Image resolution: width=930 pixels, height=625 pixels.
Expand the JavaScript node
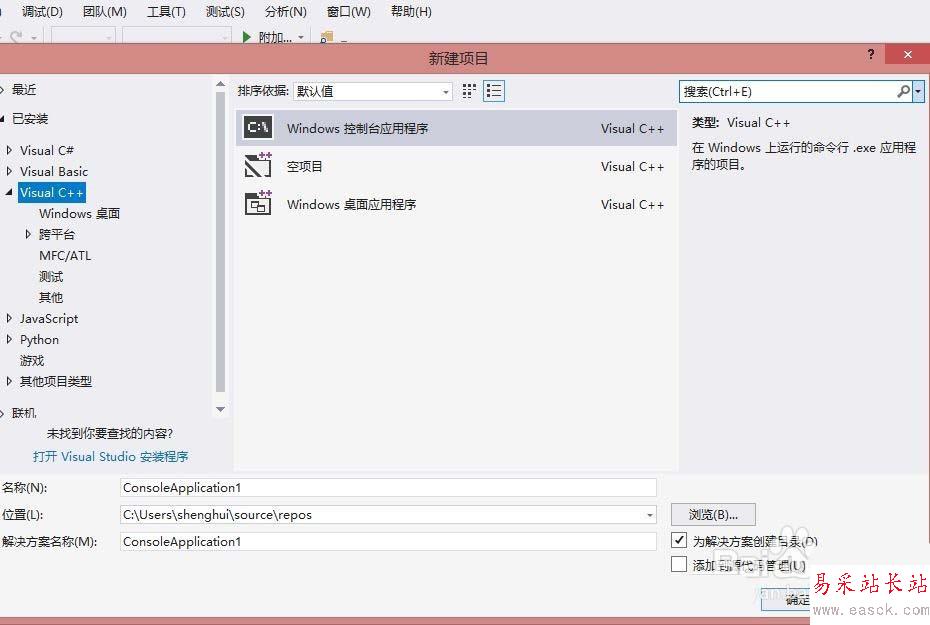click(x=9, y=318)
